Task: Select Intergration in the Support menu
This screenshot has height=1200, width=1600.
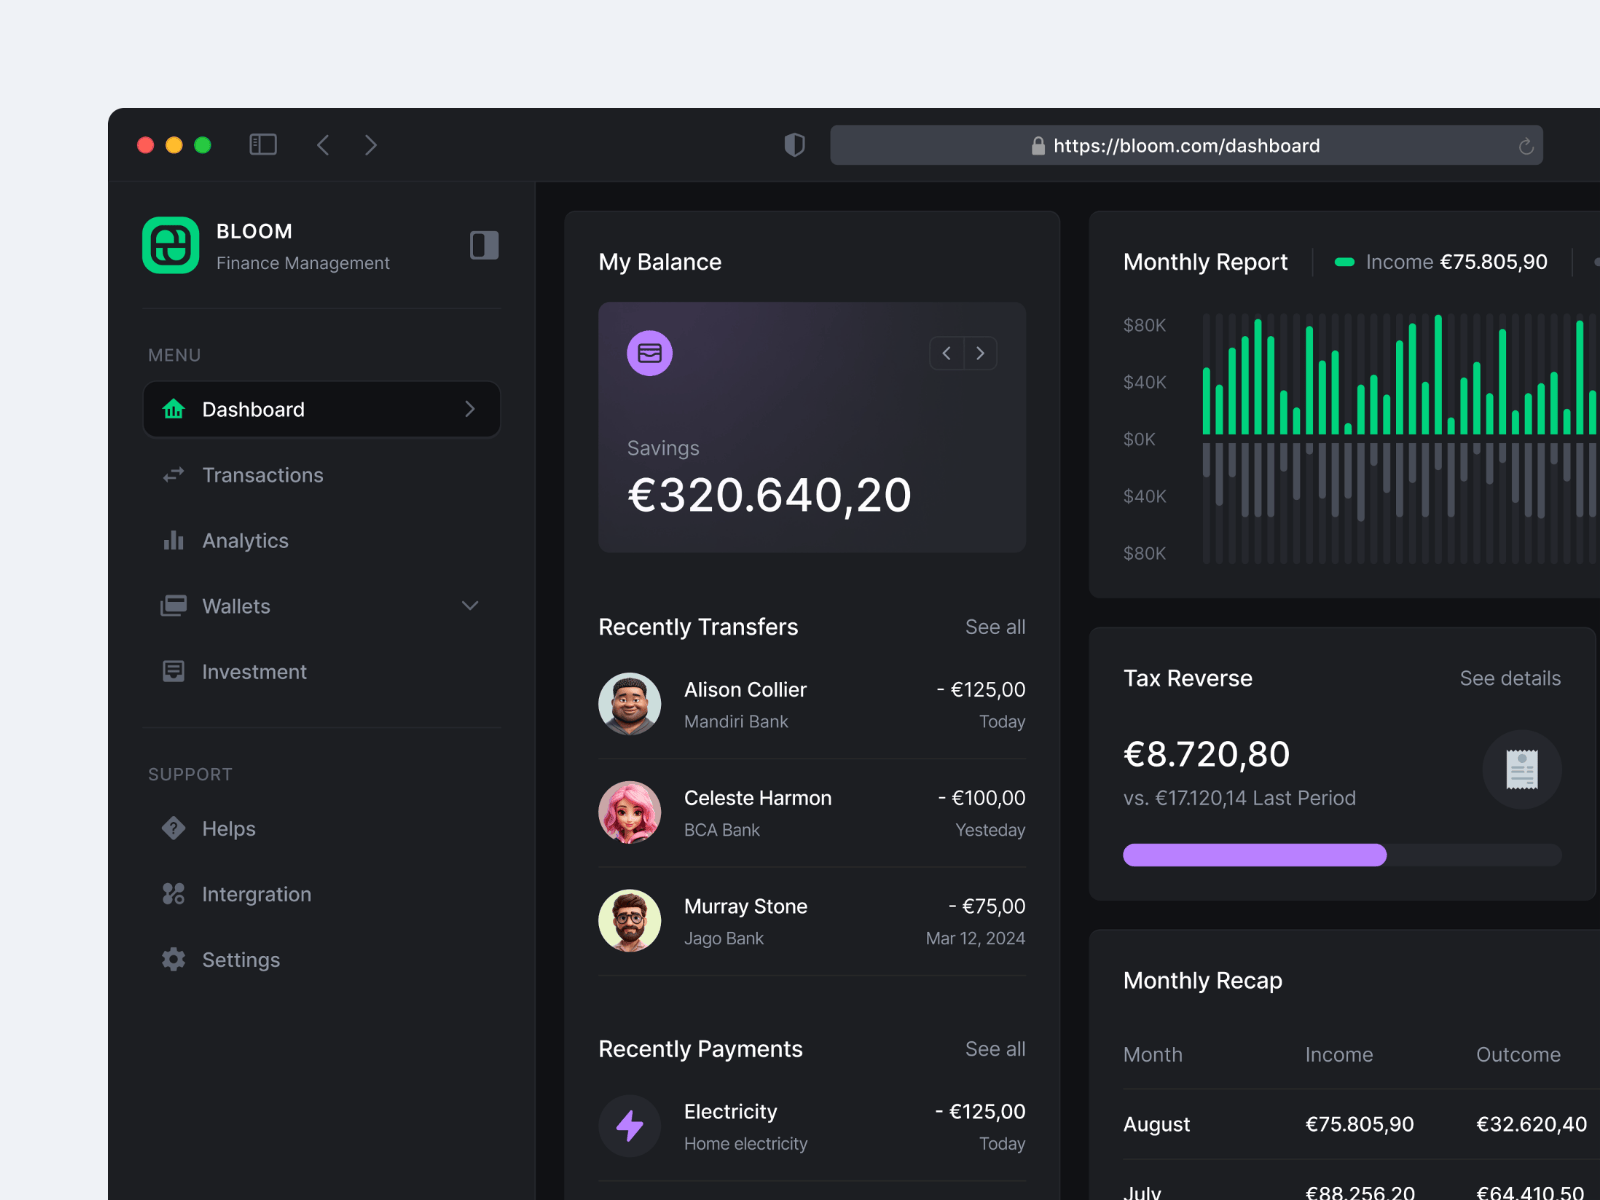Action: point(256,894)
